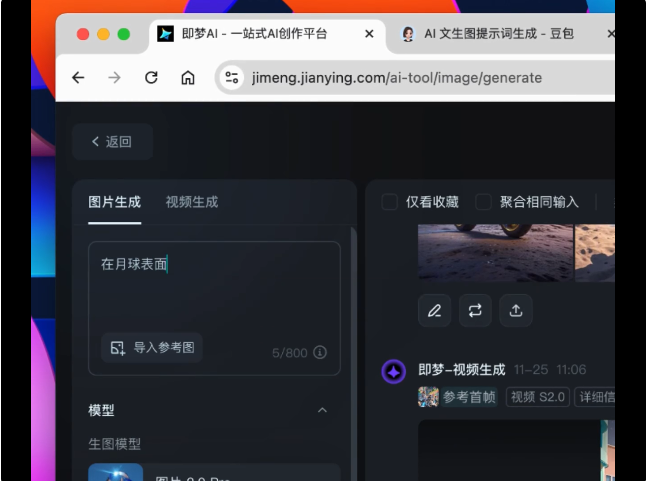
Task: Click the browser forward arrow
Action: 114,78
